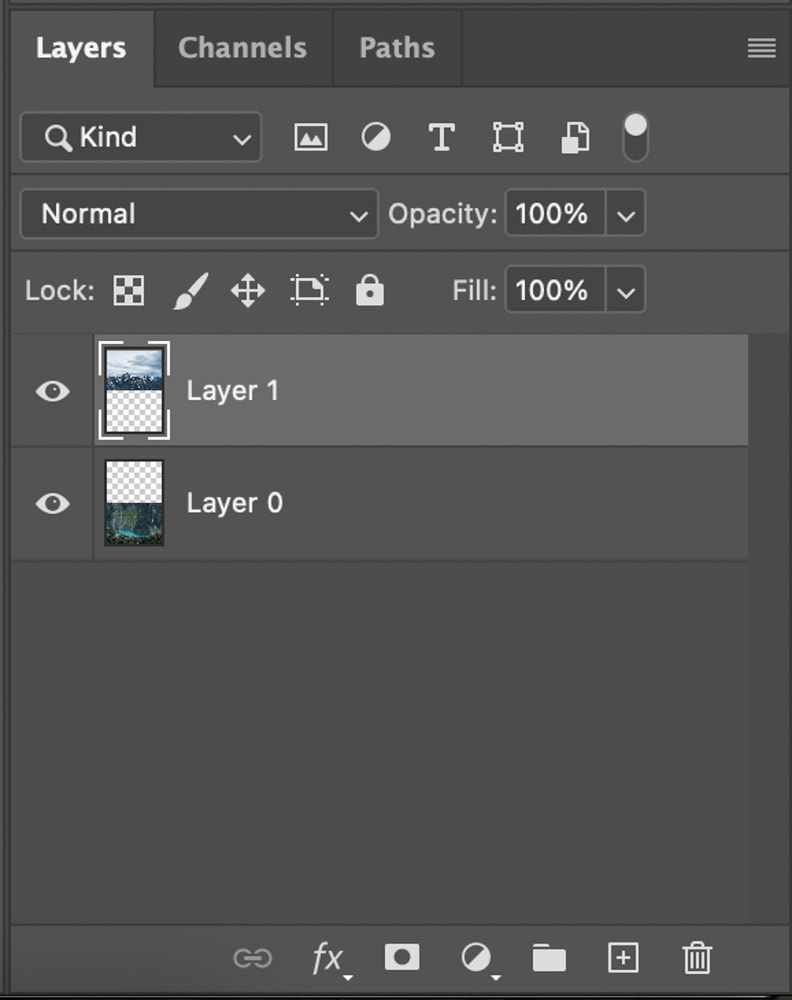
Task: Switch to the Paths tab
Action: tap(397, 48)
